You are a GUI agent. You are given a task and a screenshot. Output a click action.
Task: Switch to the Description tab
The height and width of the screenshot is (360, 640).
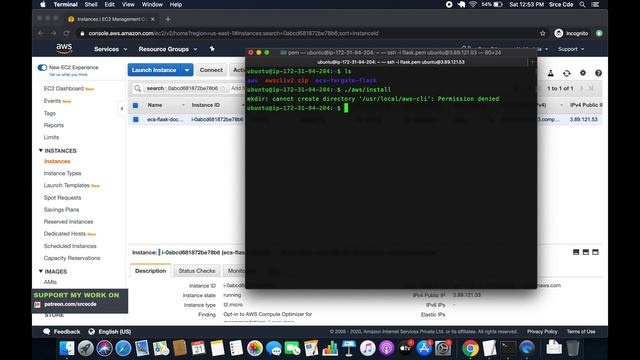tap(151, 271)
